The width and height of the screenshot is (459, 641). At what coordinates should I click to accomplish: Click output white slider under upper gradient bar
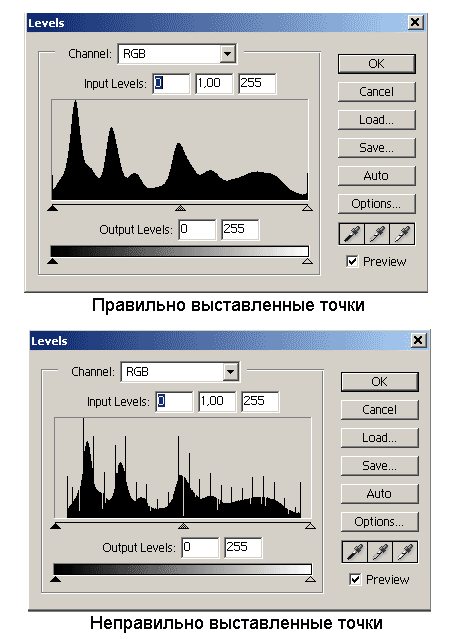pyautogui.click(x=307, y=261)
